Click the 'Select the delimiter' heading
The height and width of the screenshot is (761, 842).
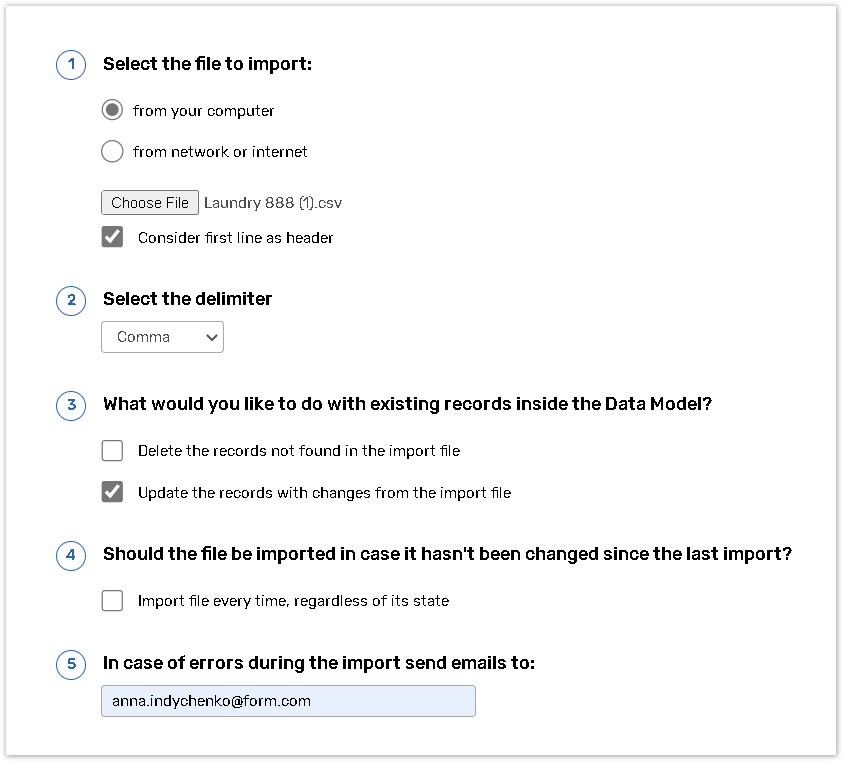[x=188, y=299]
